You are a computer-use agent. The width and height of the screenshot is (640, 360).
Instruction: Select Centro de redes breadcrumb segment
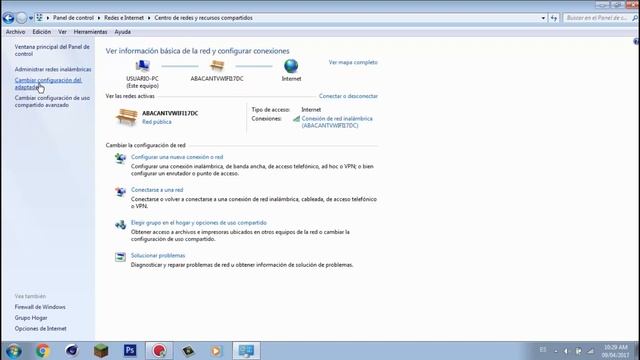[203, 18]
